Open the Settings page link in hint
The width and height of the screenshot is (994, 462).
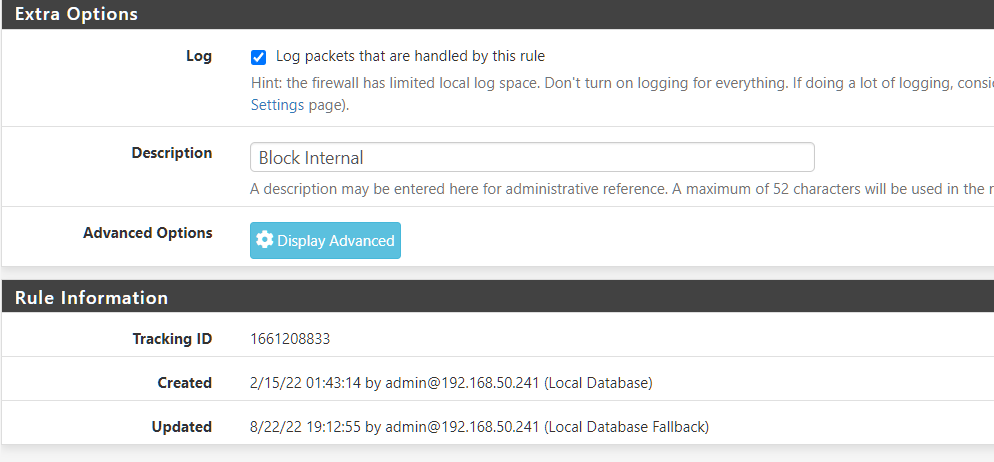(x=277, y=105)
